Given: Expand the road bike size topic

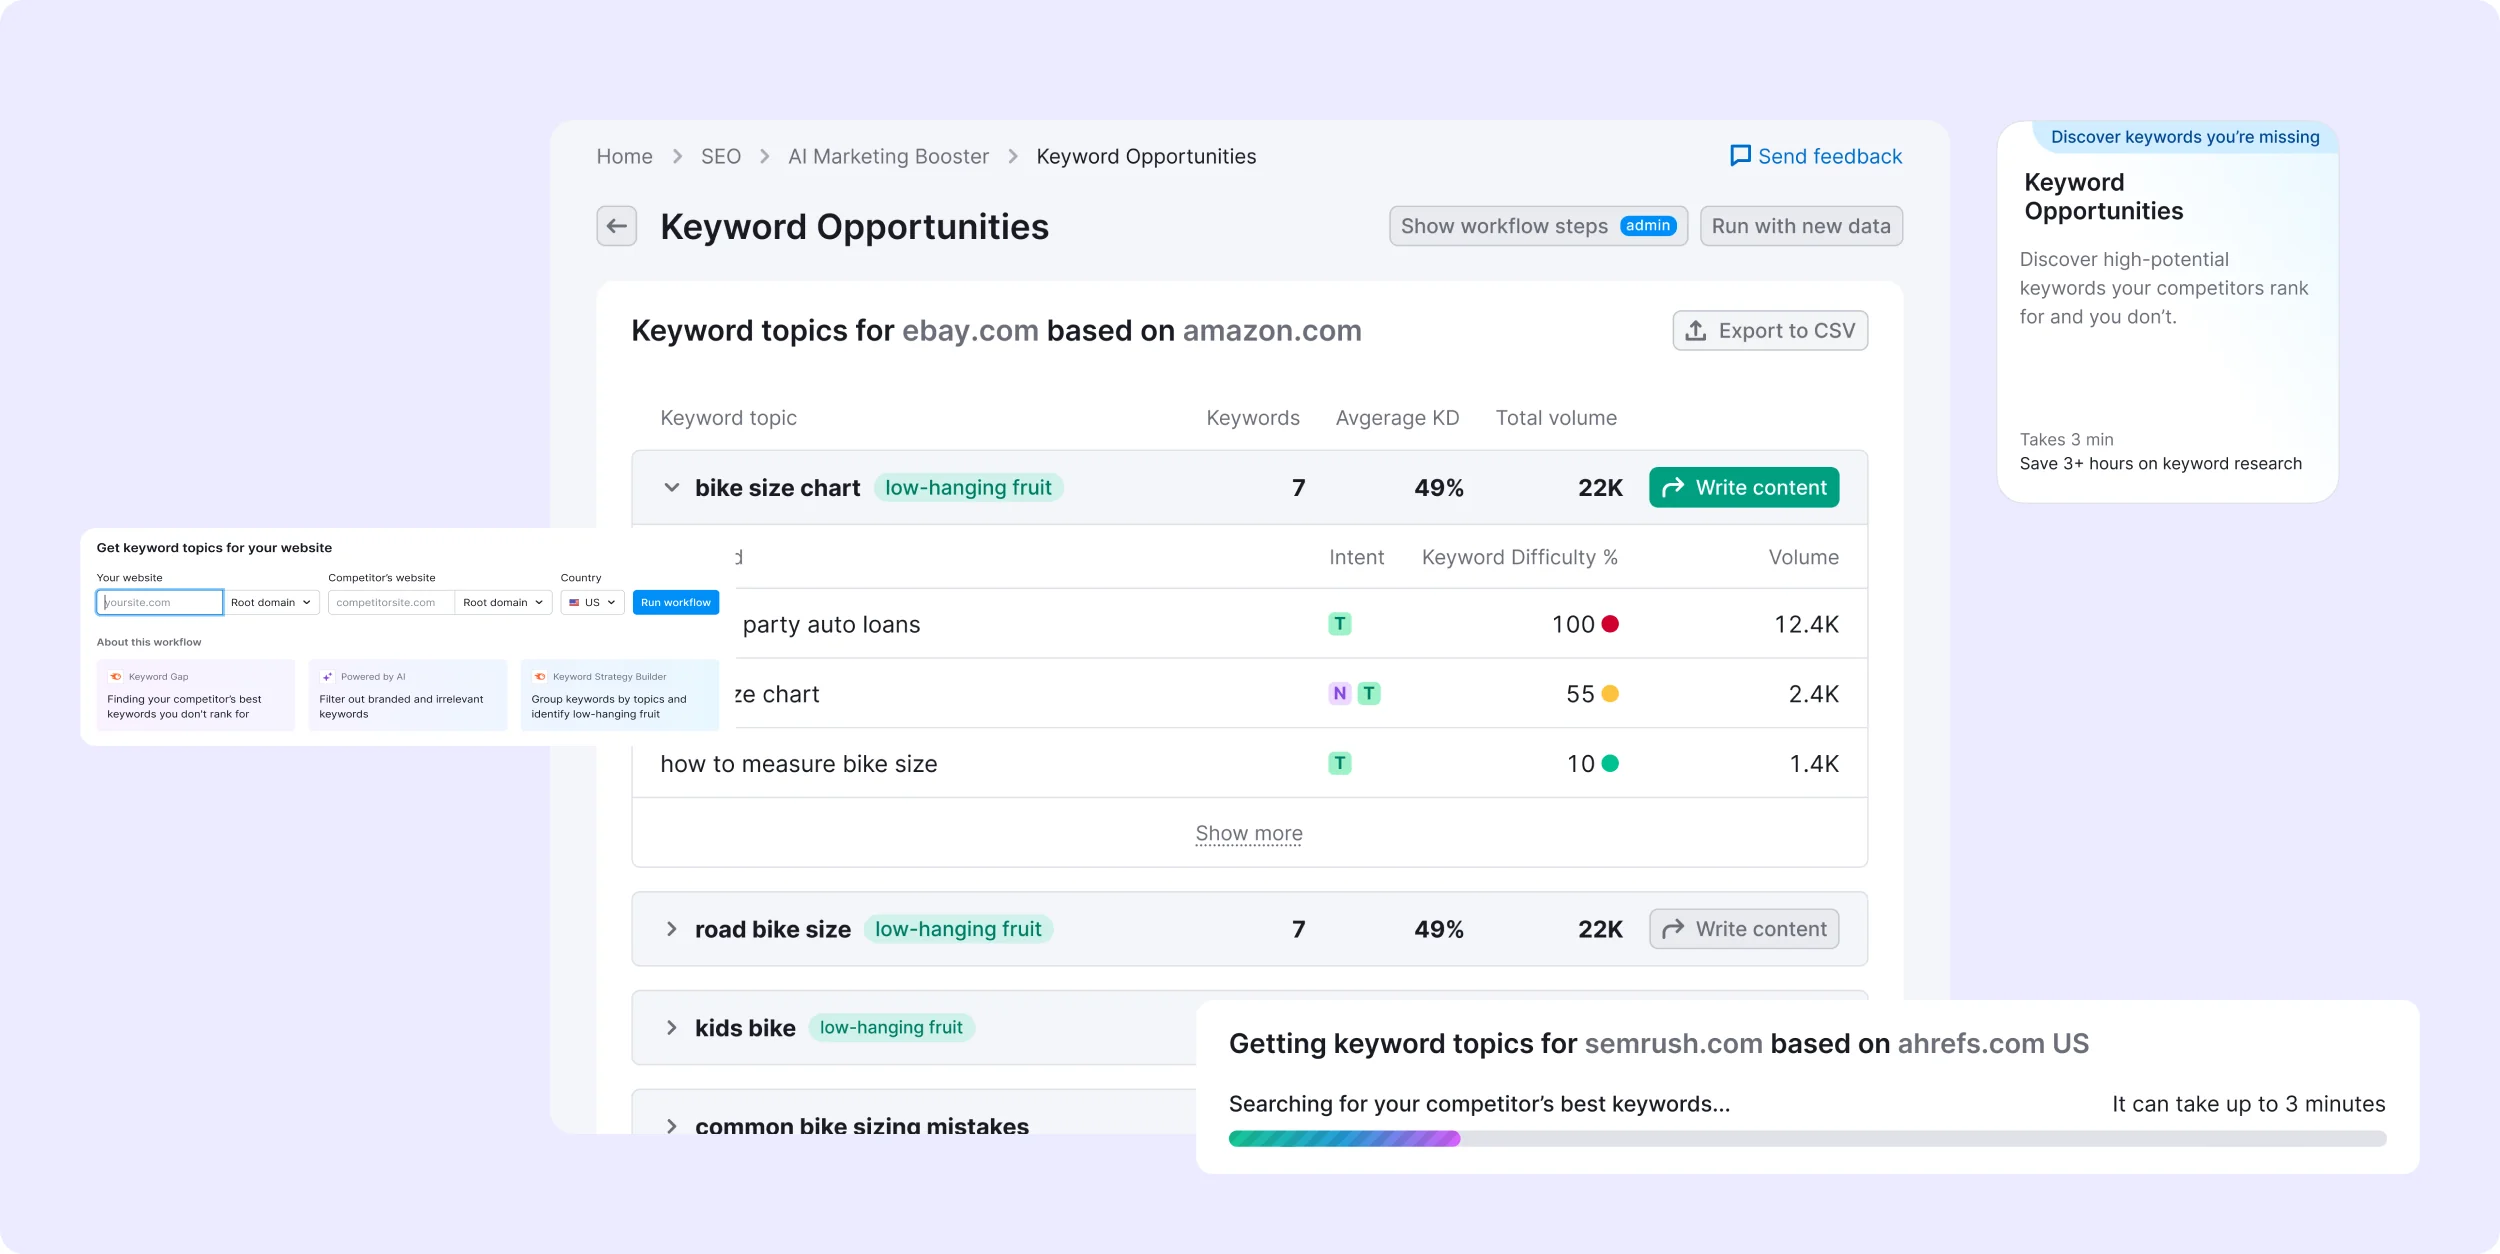Looking at the screenshot, I should (x=672, y=929).
